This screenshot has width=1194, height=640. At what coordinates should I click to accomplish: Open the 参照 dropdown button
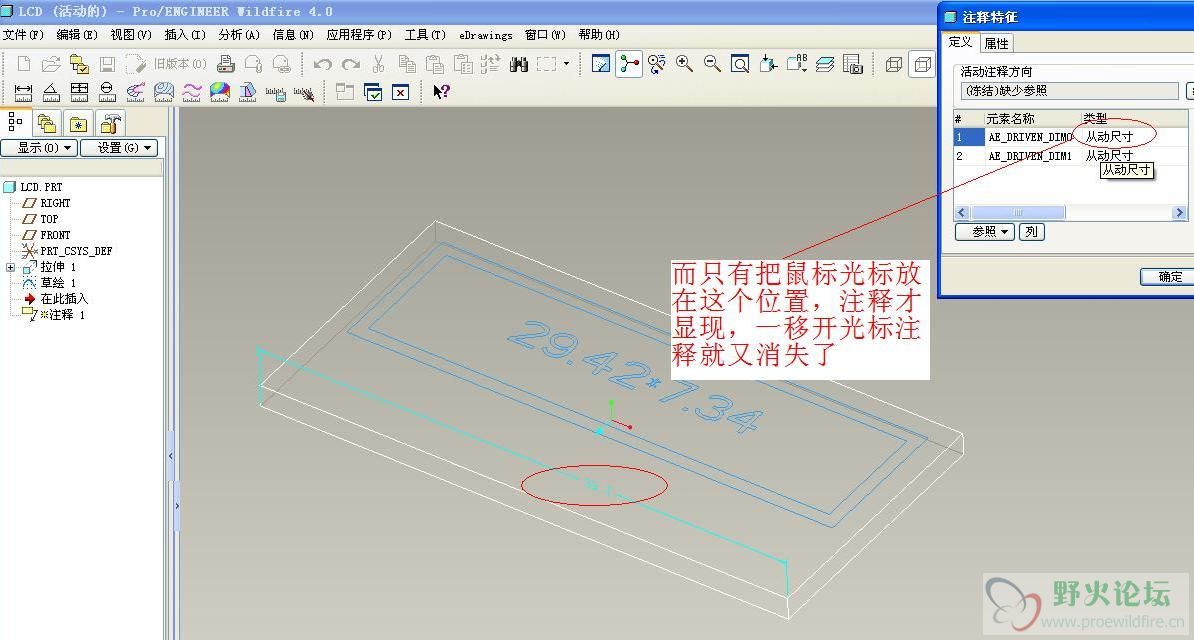click(x=985, y=232)
